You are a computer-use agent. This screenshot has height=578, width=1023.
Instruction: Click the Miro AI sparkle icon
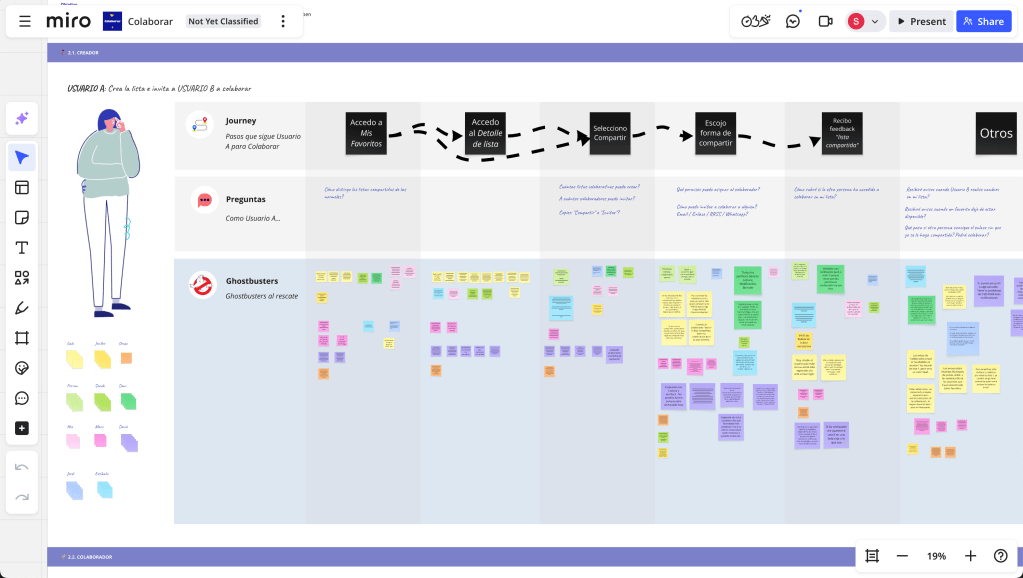tap(22, 119)
